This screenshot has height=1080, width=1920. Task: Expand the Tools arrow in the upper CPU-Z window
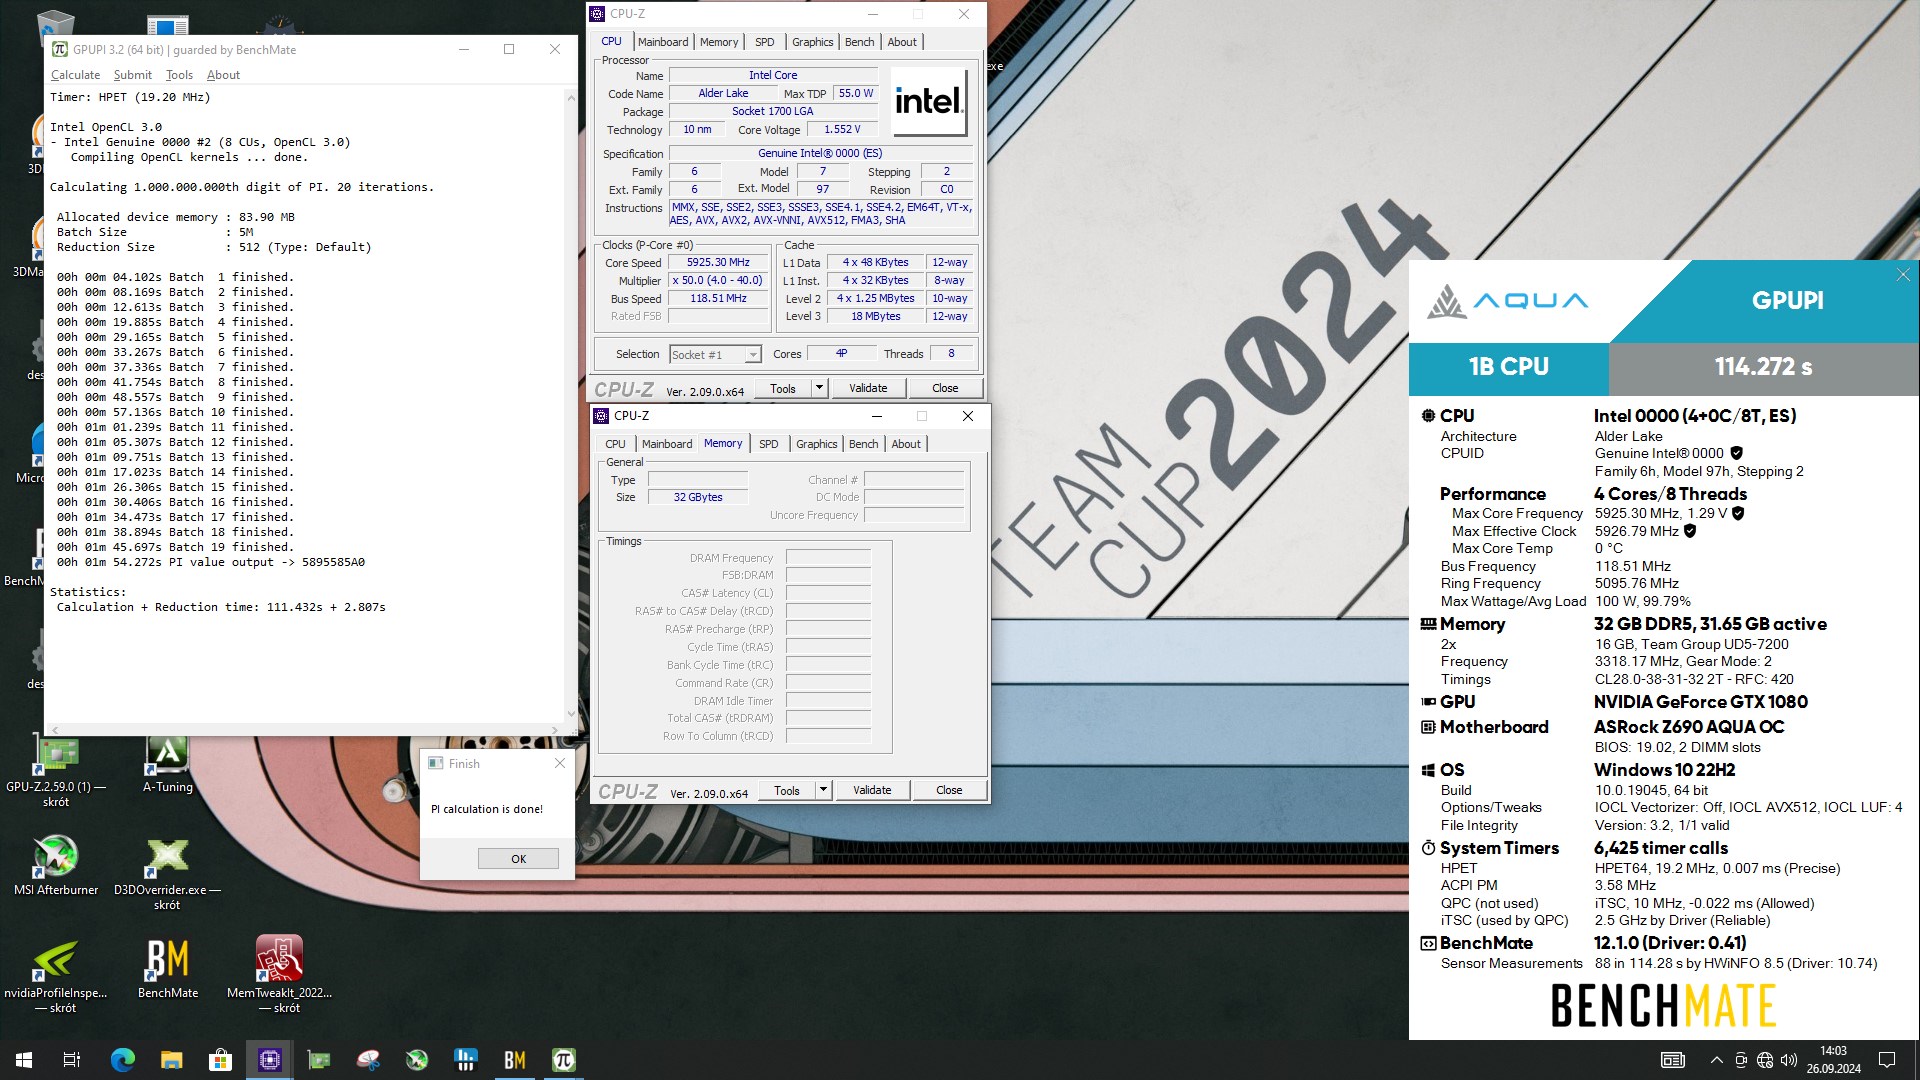(819, 388)
